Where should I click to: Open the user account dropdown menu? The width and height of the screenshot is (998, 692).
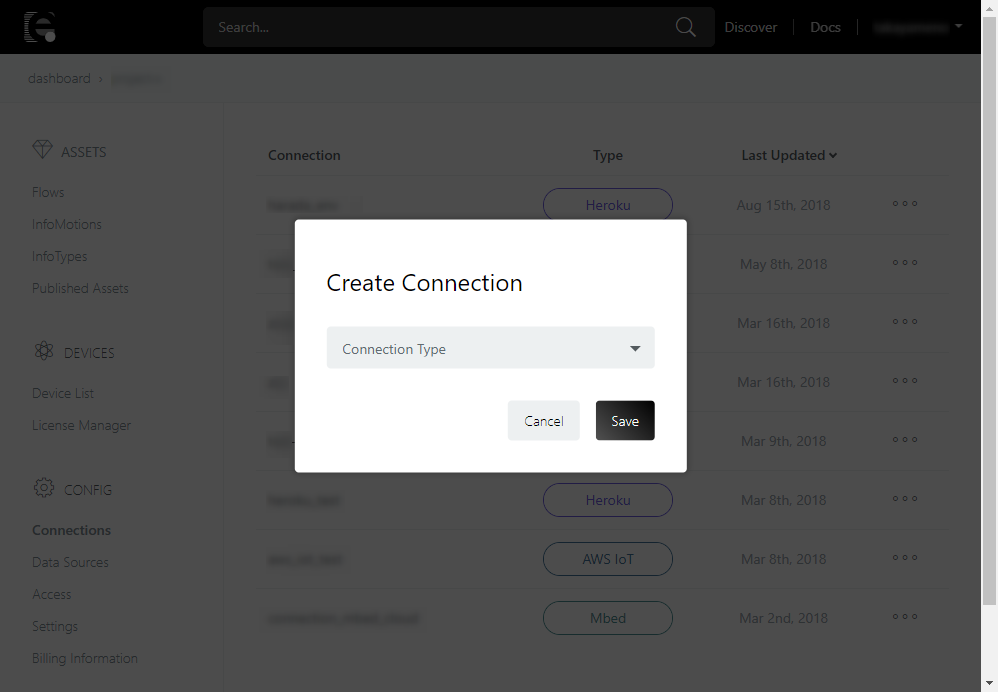point(917,27)
